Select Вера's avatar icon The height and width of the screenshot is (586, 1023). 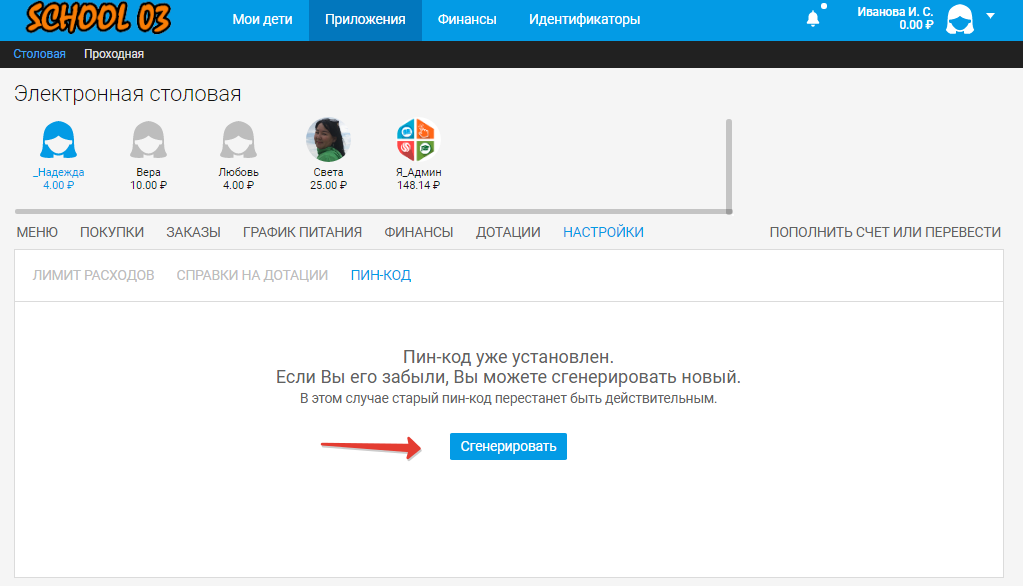coord(148,140)
